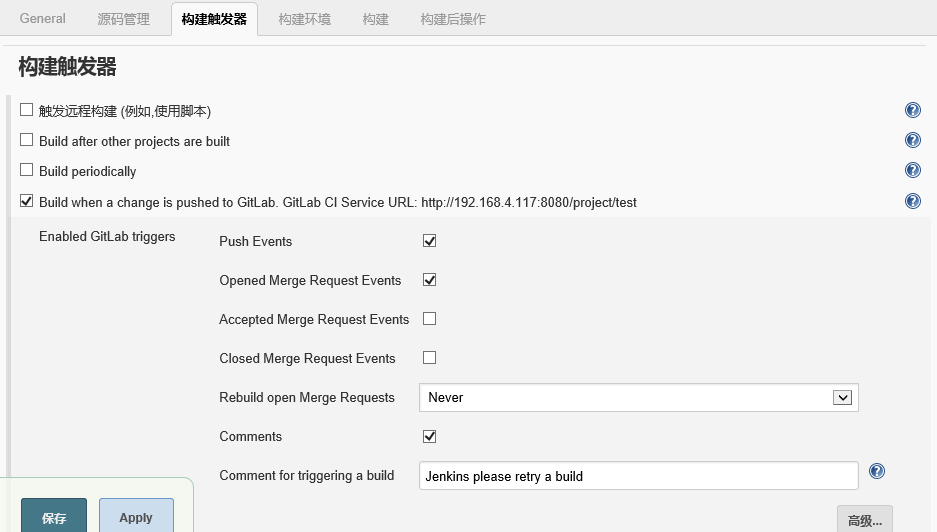Check Closed Merge Request Events
The image size is (937, 532).
pyautogui.click(x=430, y=358)
